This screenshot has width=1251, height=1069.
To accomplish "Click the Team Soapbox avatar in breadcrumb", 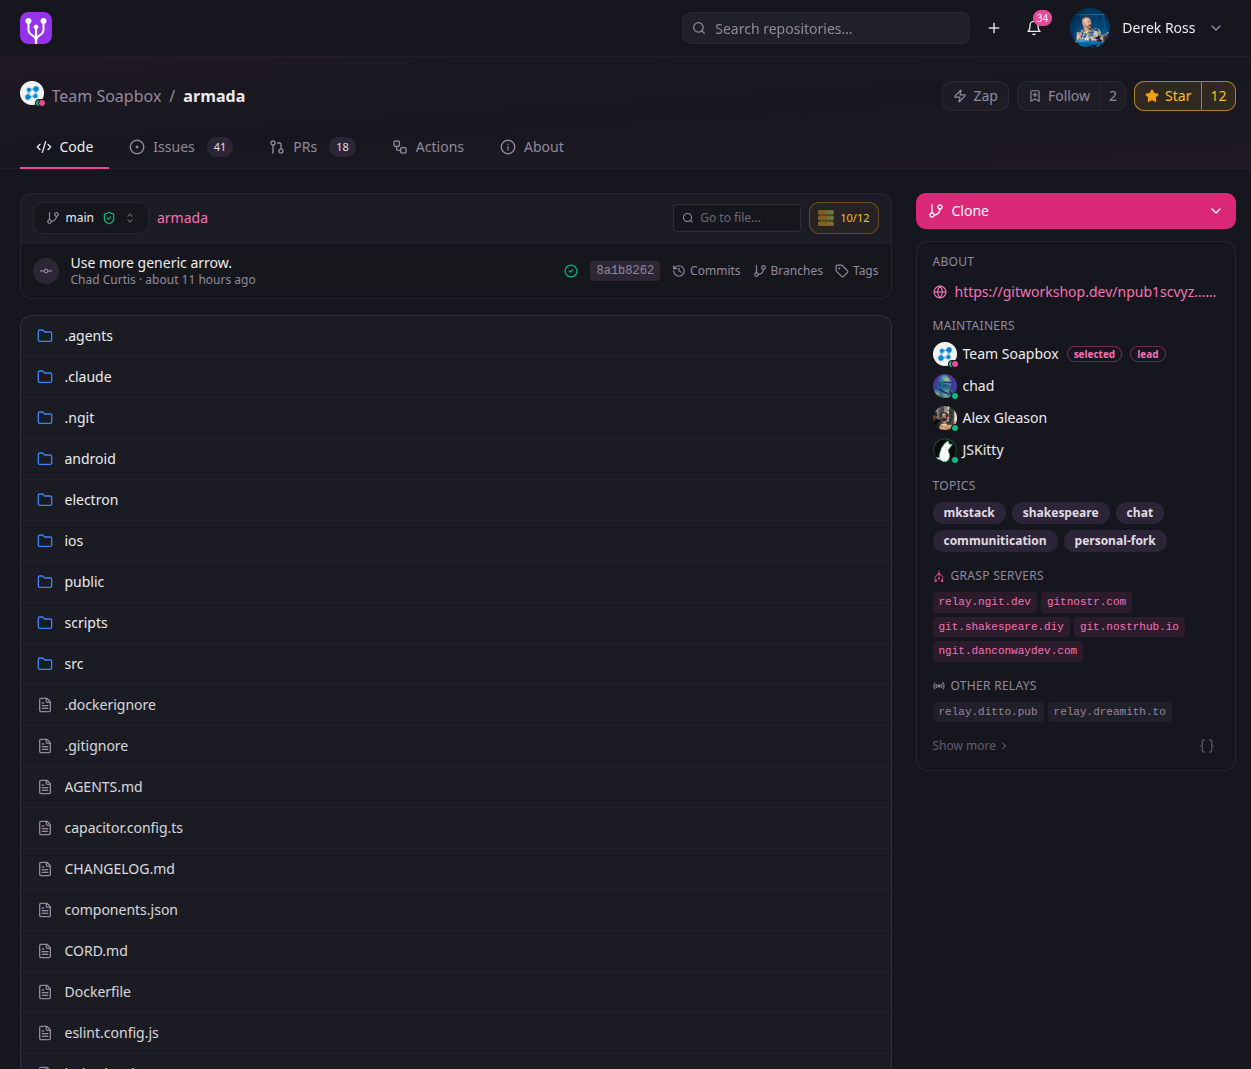I will point(32,94).
